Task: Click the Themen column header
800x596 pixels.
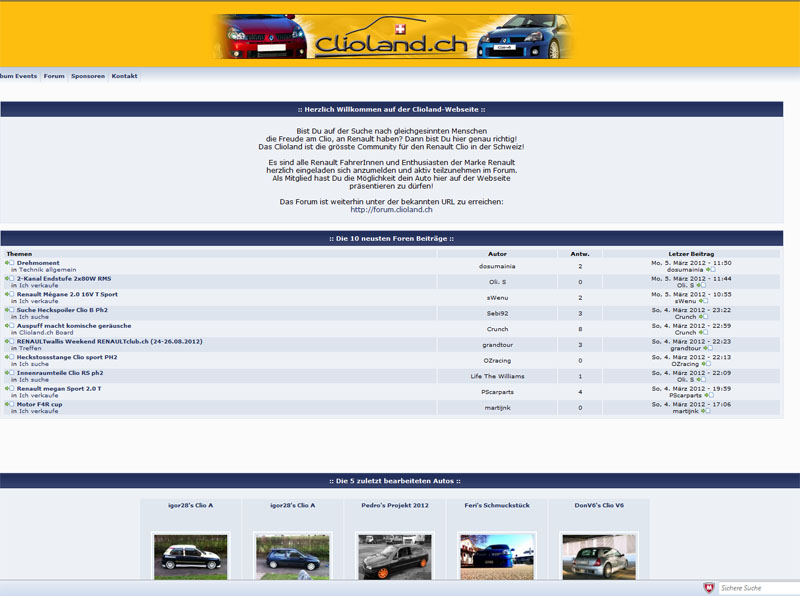Action: [19, 254]
